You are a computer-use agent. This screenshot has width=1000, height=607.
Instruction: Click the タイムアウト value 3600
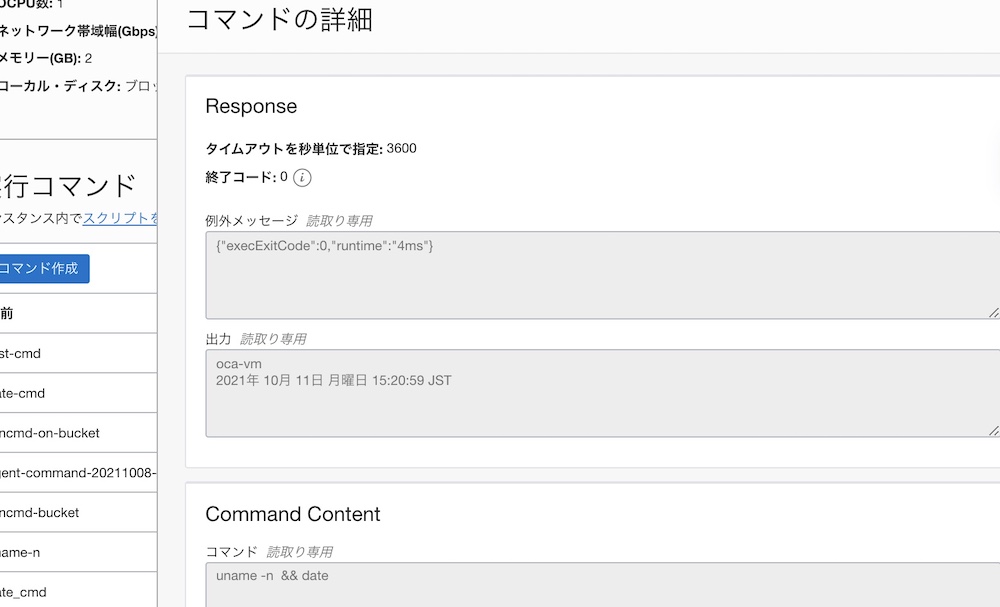pos(401,149)
